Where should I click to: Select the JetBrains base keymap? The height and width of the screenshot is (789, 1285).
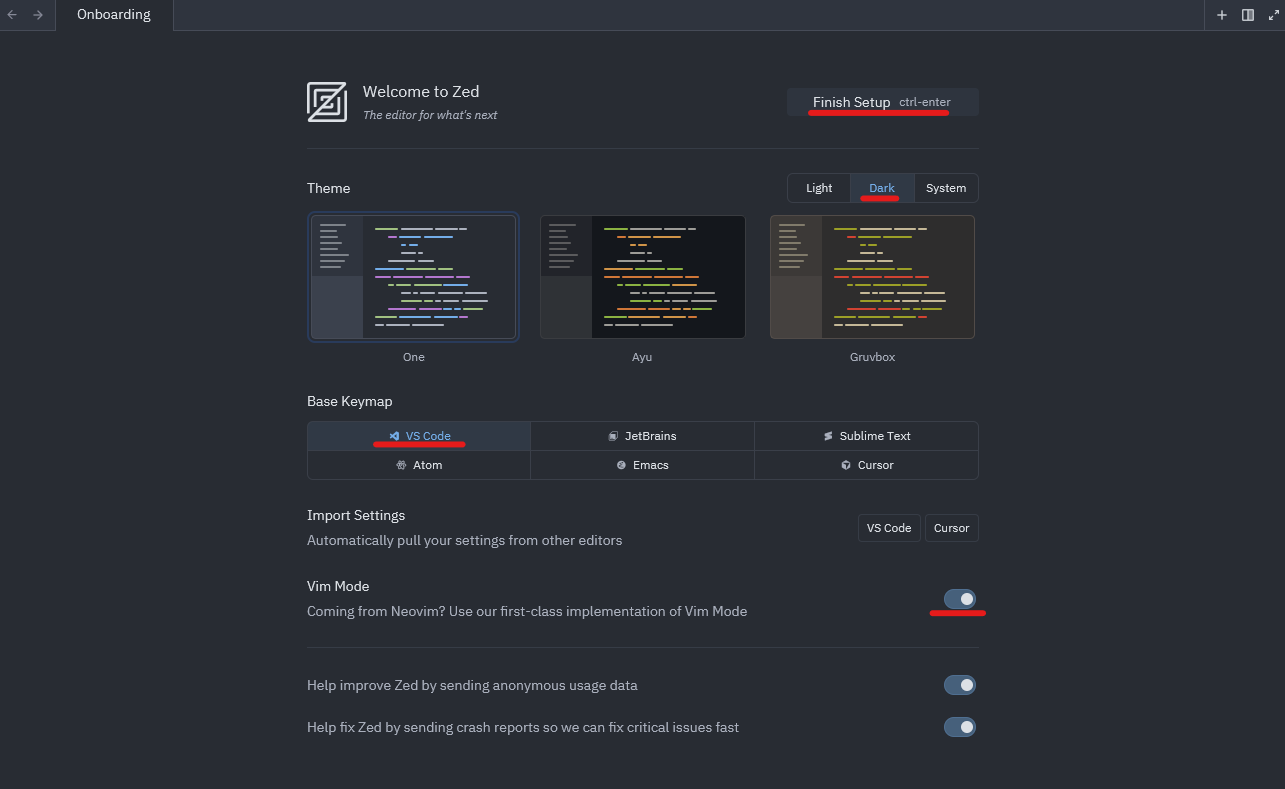642,435
